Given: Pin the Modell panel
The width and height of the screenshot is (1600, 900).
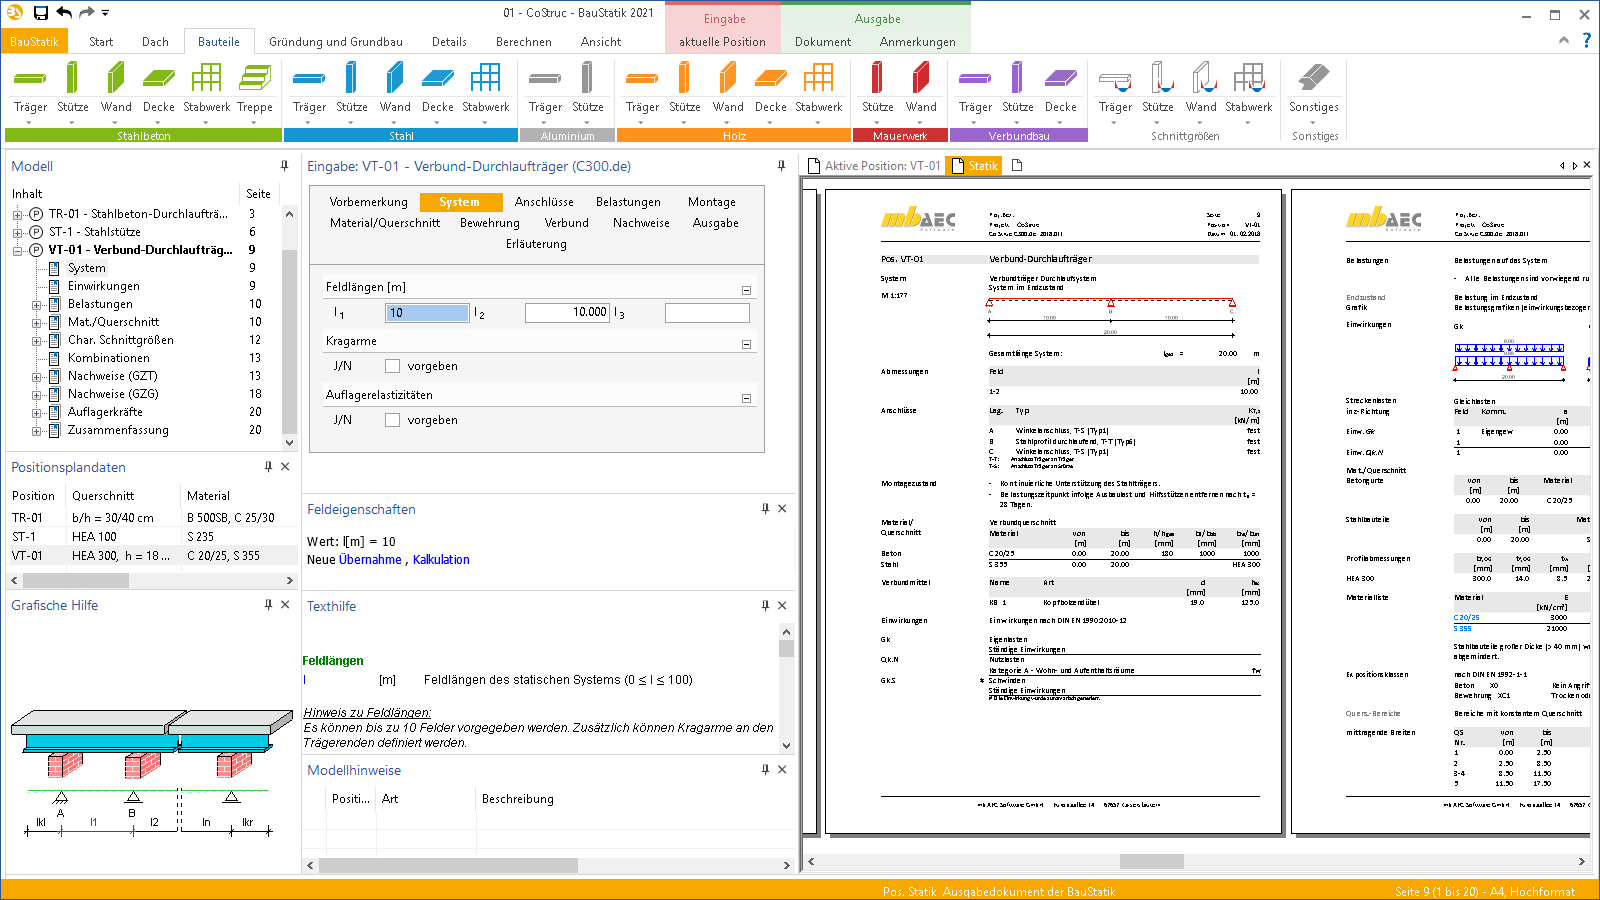Looking at the screenshot, I should (284, 166).
